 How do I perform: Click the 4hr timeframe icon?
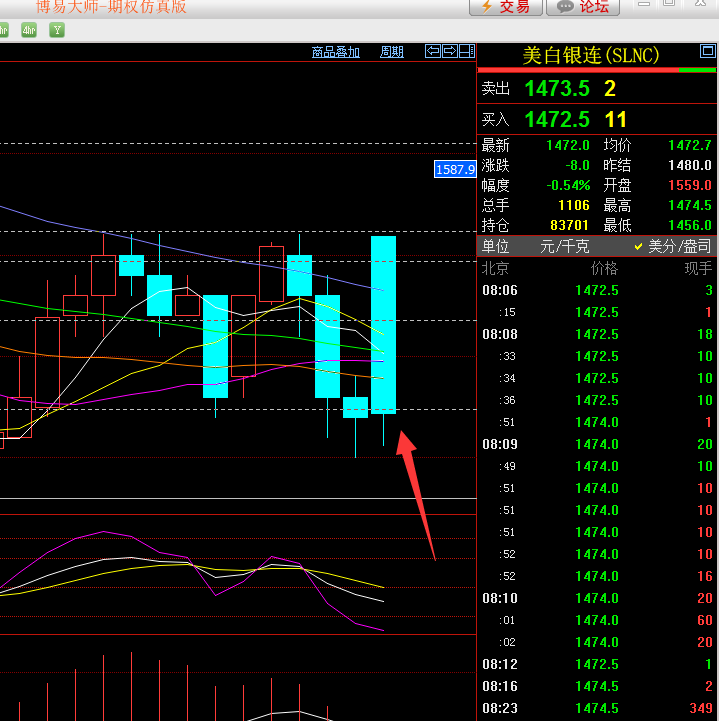tap(29, 30)
